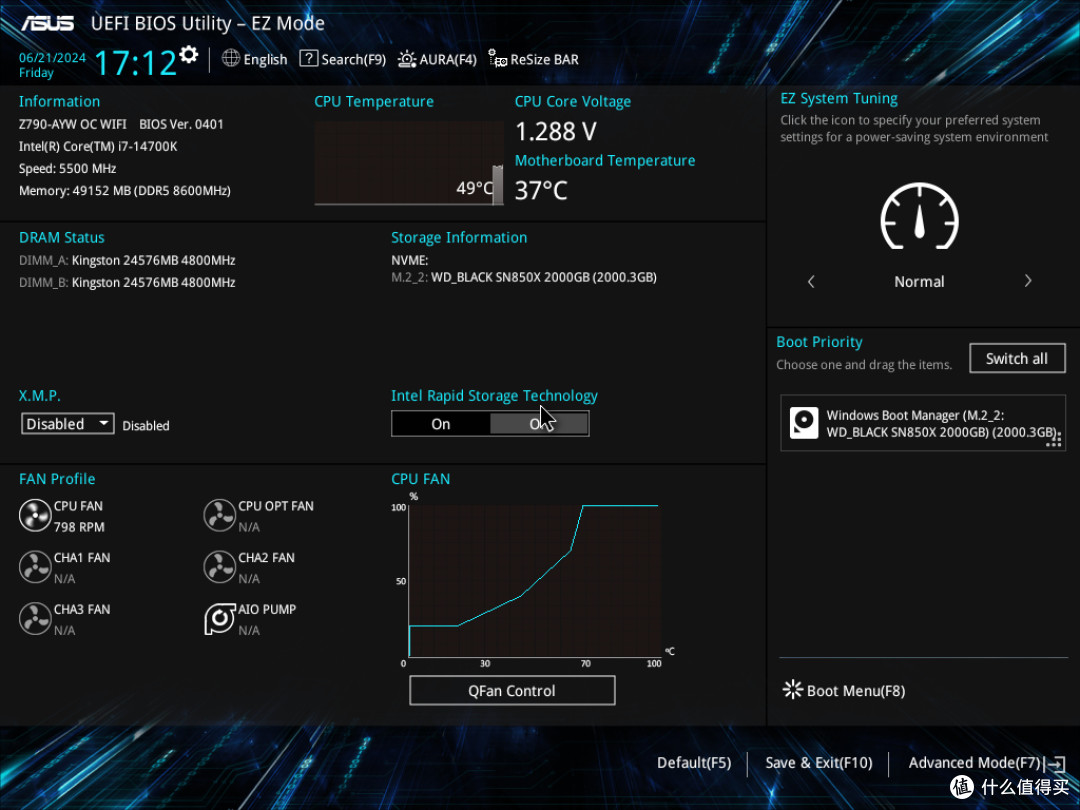The height and width of the screenshot is (810, 1080).
Task: Open AURA(F4) label
Action: (x=448, y=59)
